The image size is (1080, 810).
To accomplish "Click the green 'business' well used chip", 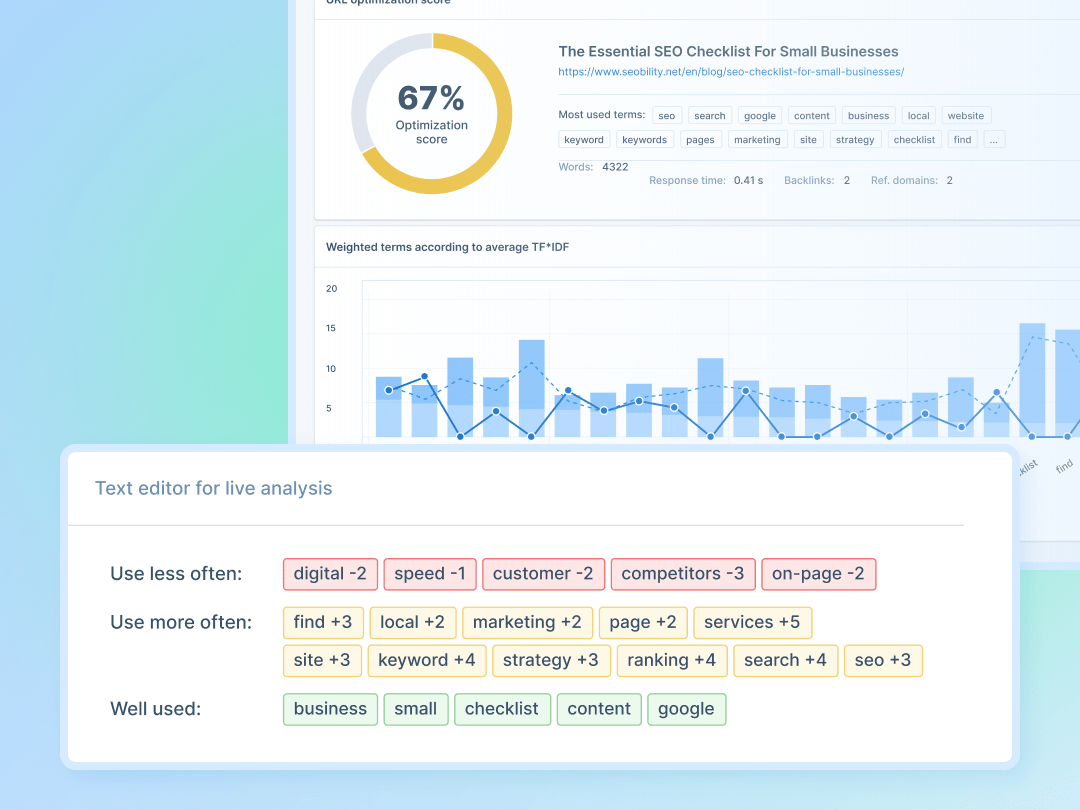I will (330, 709).
